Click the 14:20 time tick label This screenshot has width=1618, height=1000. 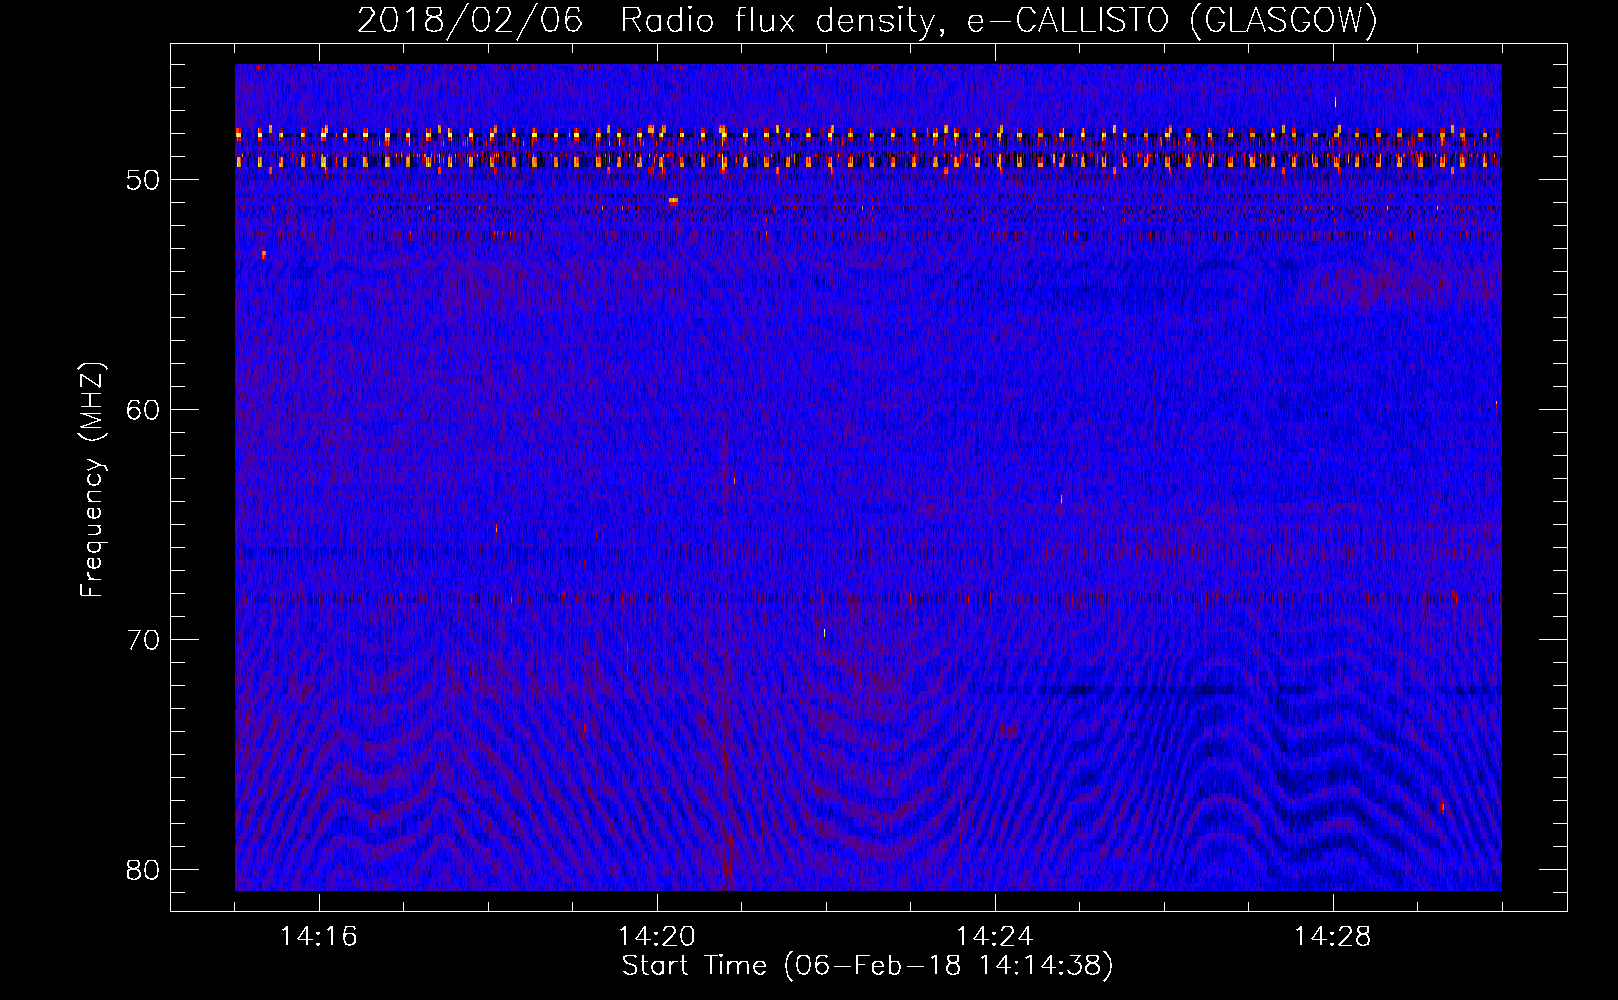pos(657,937)
